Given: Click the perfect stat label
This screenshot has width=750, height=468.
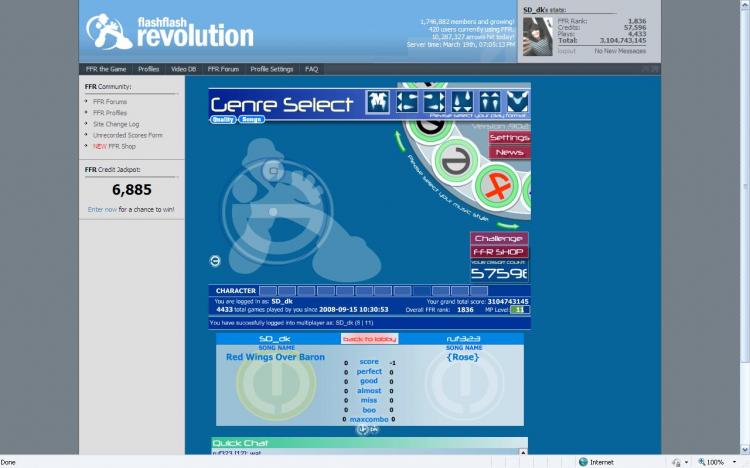Looking at the screenshot, I should tap(369, 371).
